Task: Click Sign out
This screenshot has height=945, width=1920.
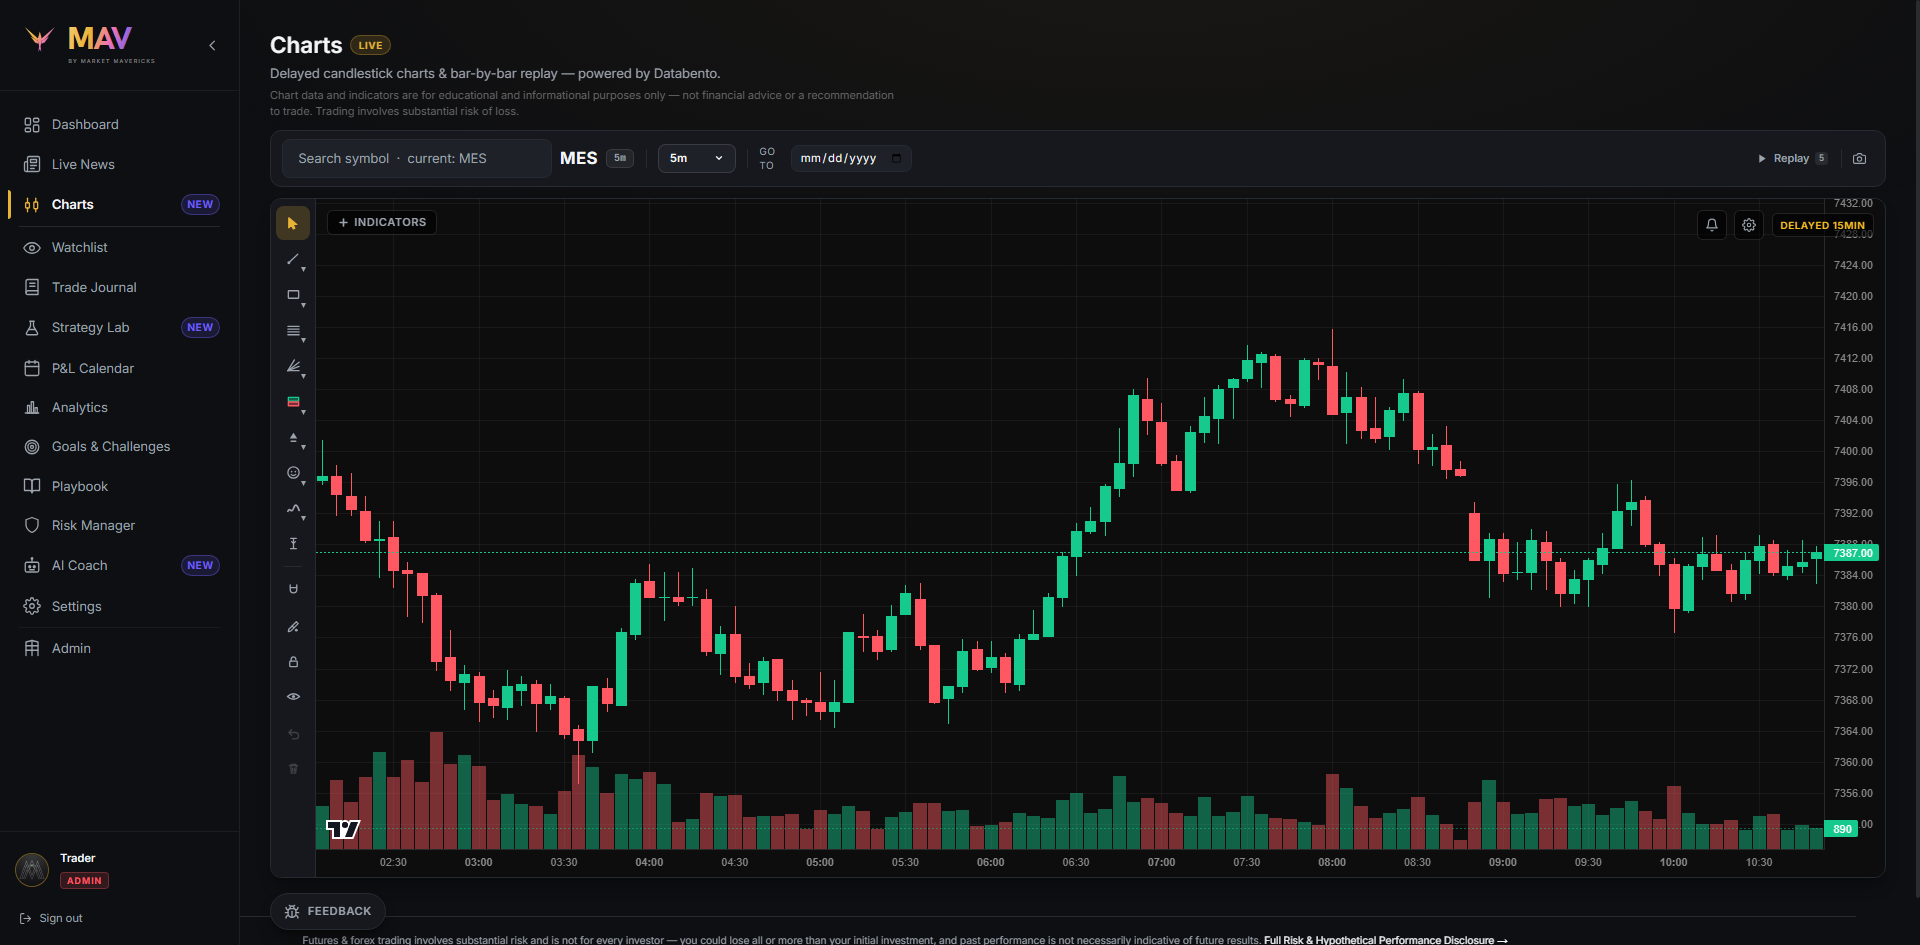Action: 51,918
